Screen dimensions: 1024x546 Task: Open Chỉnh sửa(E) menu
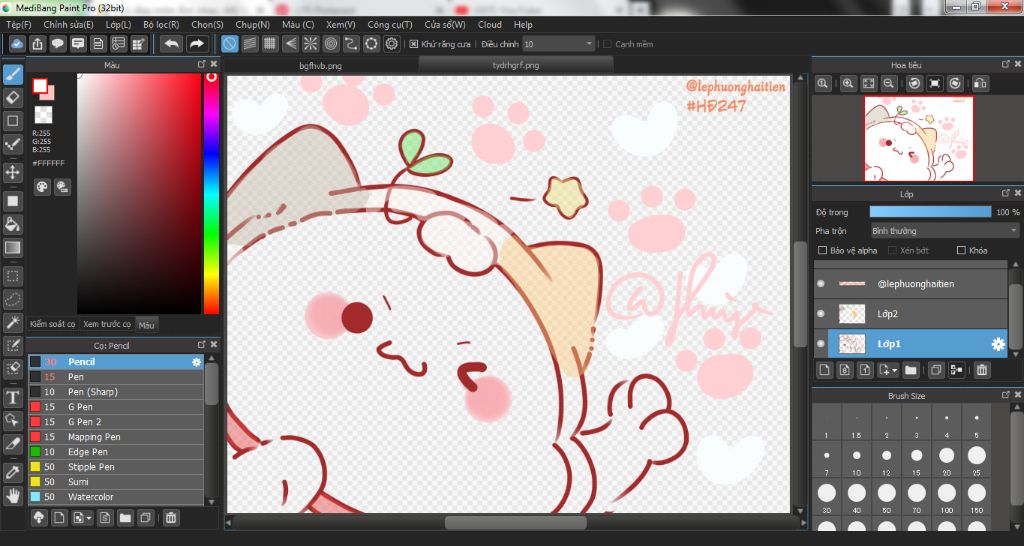(69, 25)
